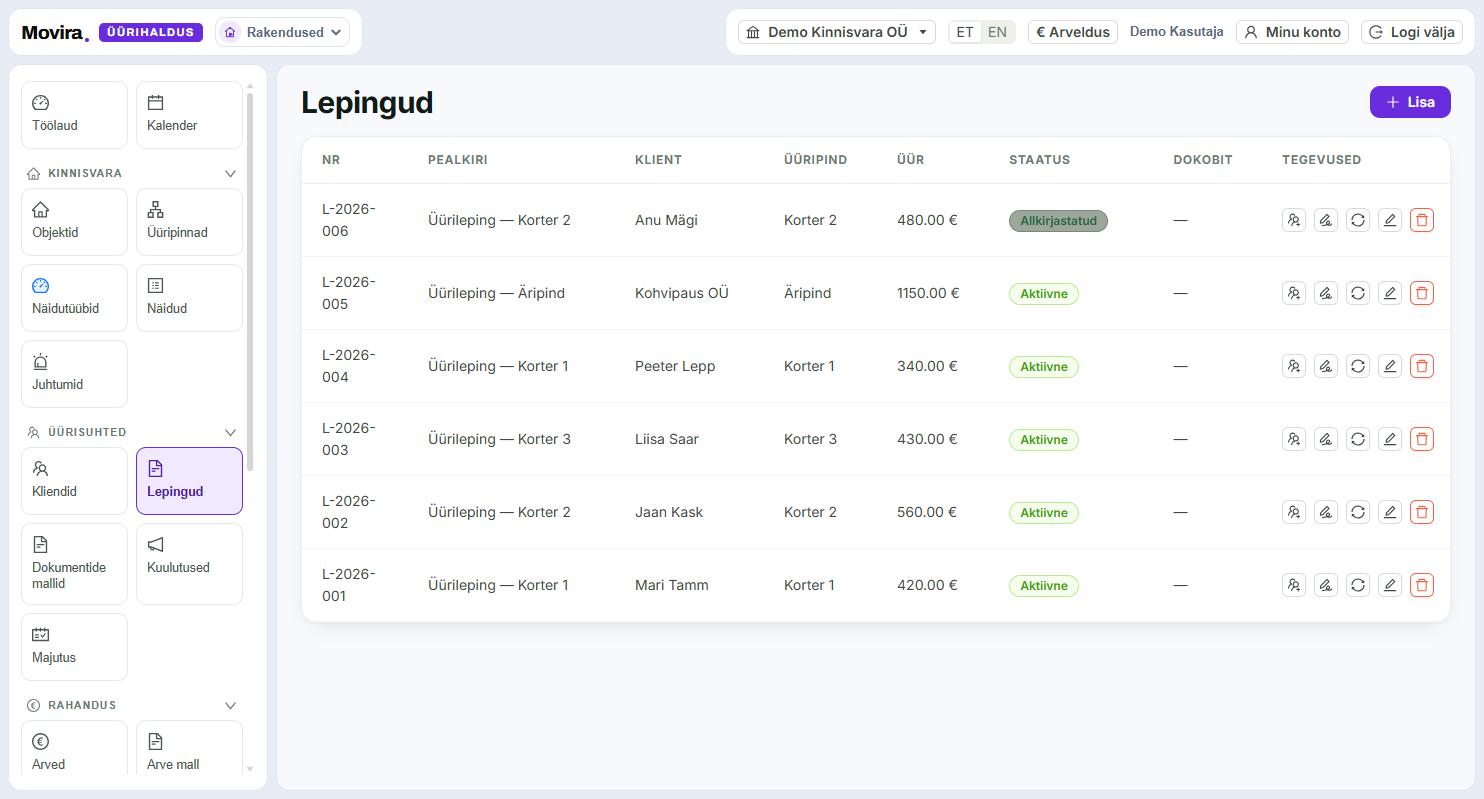
Task: Open Kalender in the sidebar
Action: pos(189,115)
